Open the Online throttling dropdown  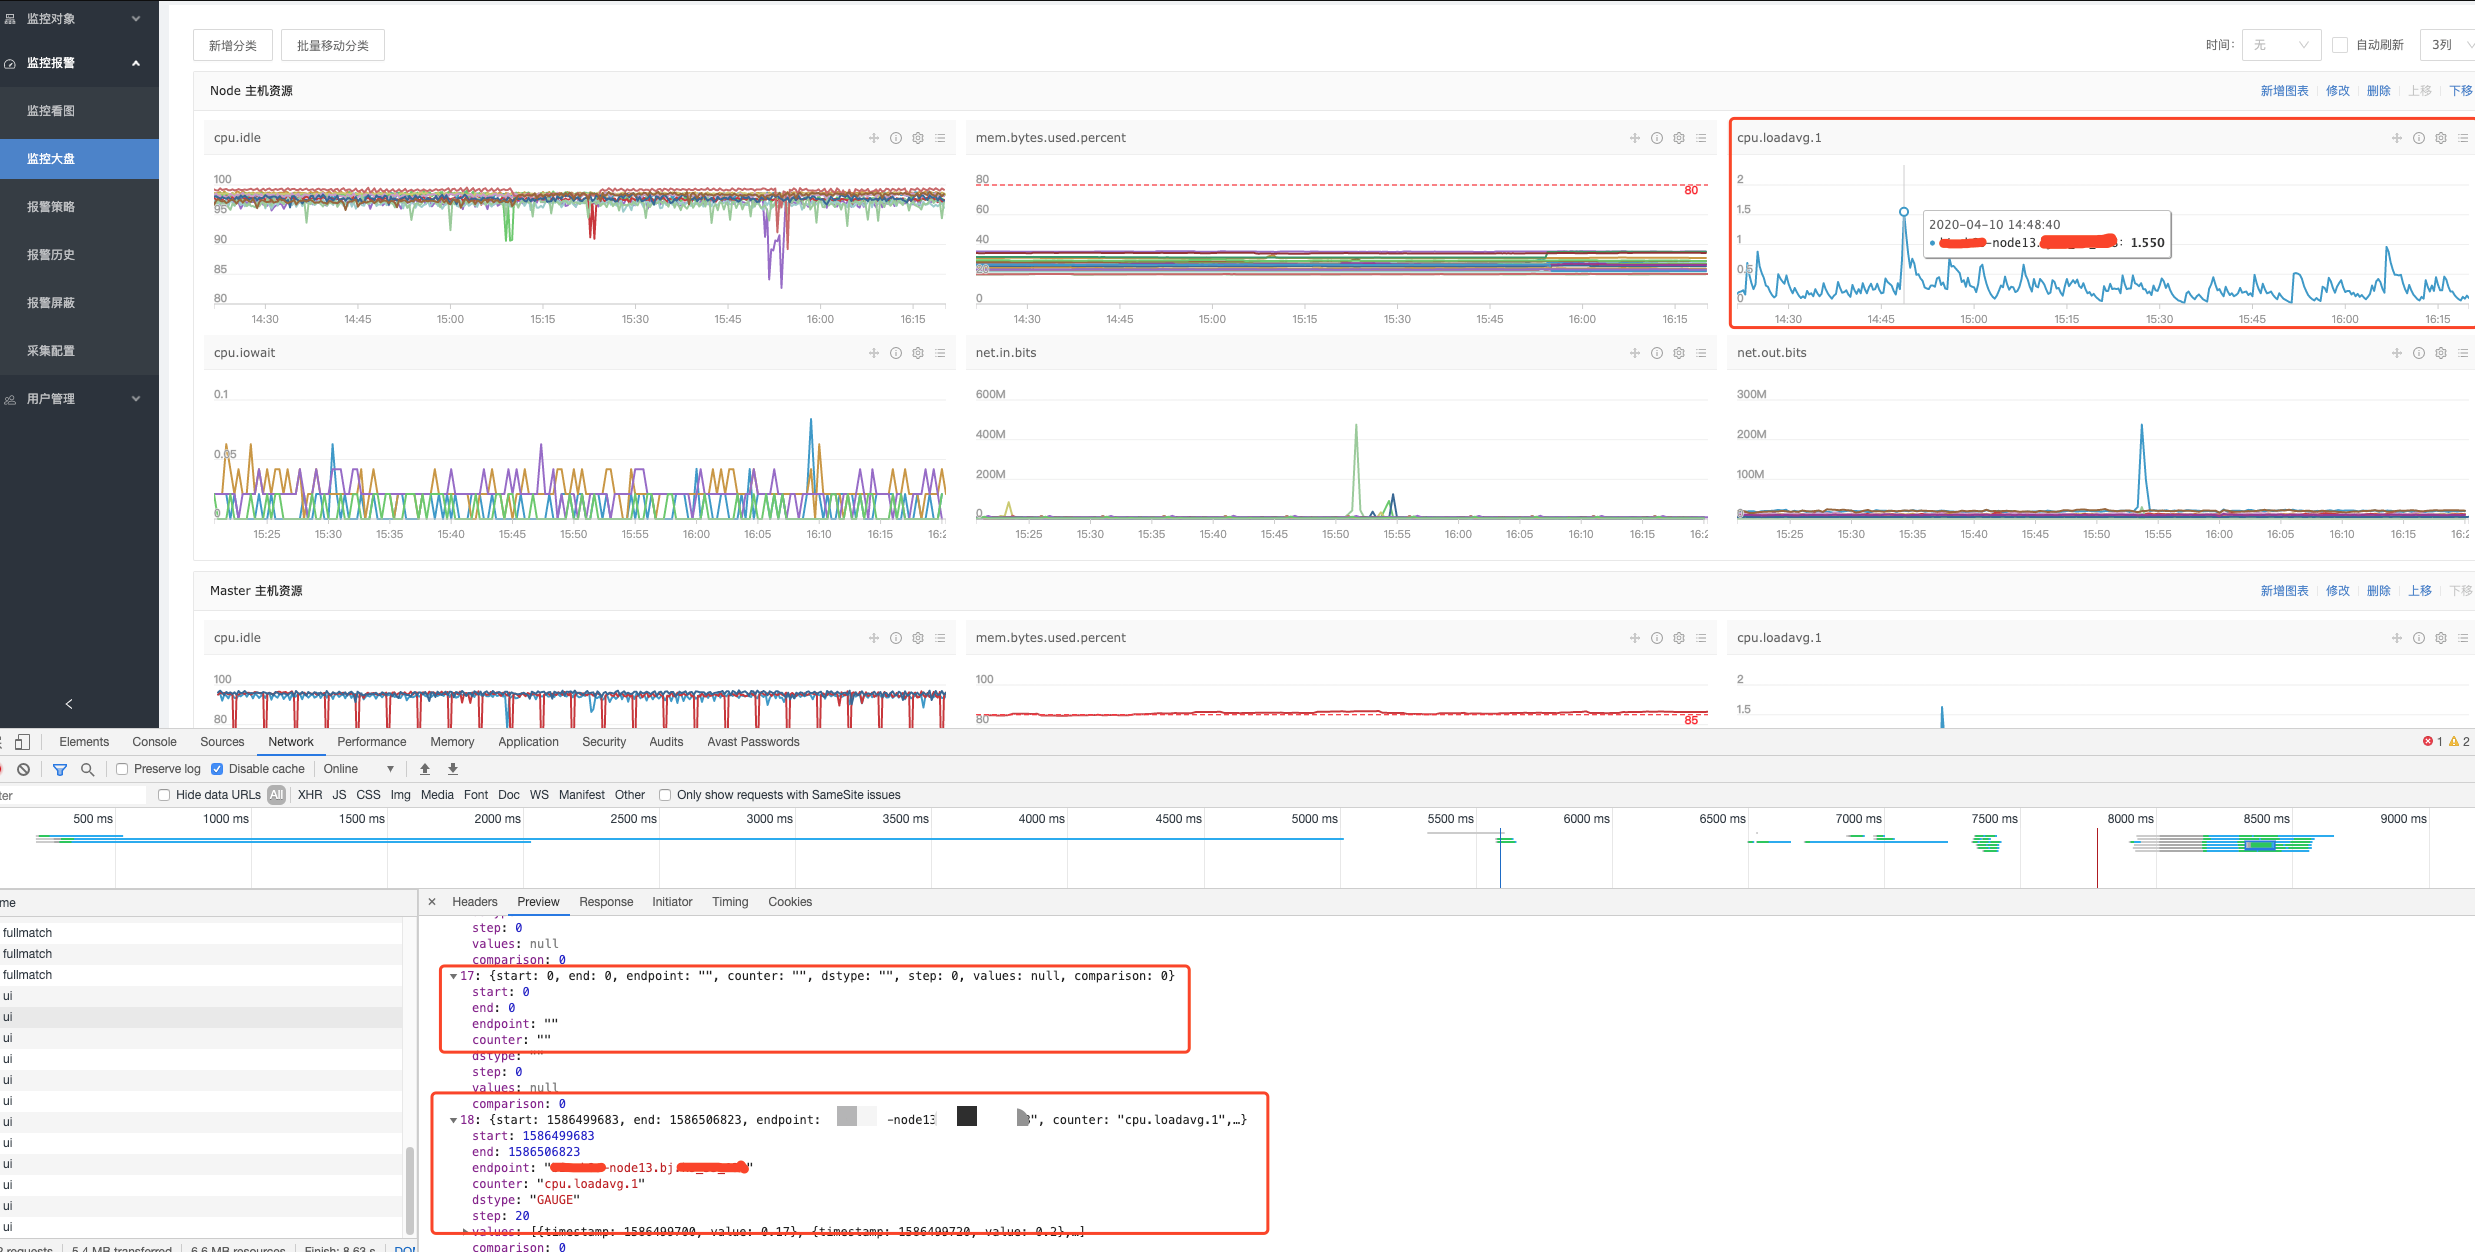click(x=358, y=769)
